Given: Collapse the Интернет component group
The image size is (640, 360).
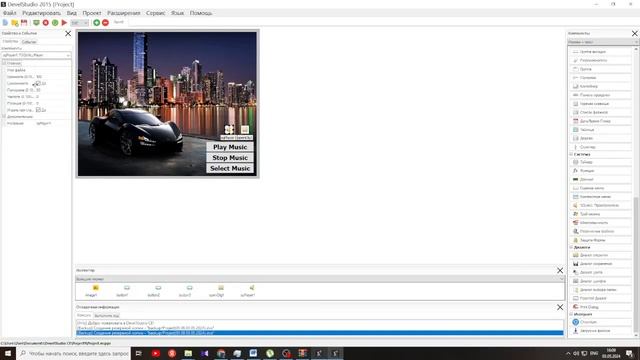Looking at the screenshot, I should pyautogui.click(x=571, y=314).
